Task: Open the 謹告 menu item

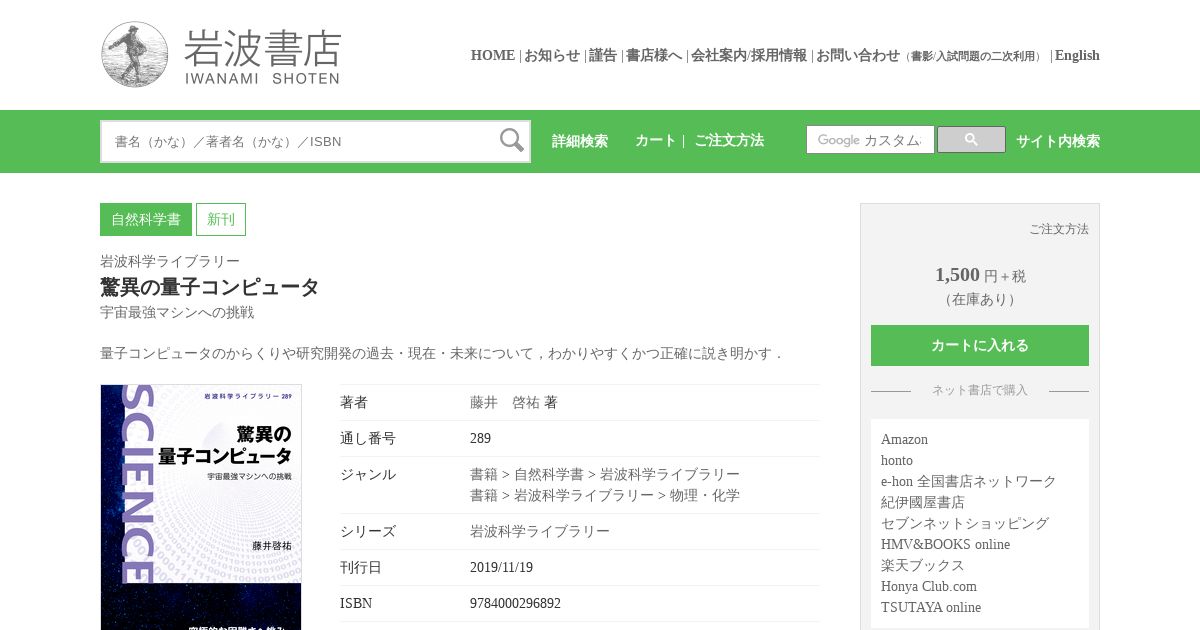Action: pyautogui.click(x=603, y=56)
